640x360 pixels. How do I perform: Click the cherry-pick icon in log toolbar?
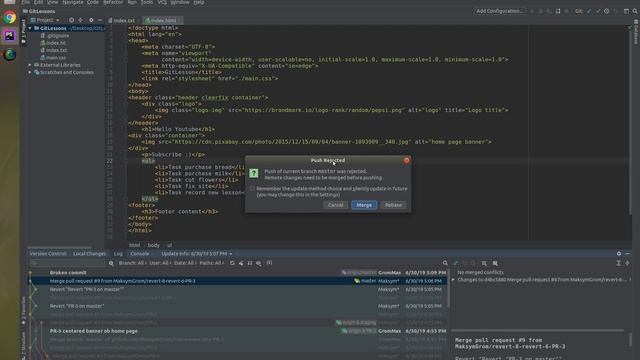[241, 263]
